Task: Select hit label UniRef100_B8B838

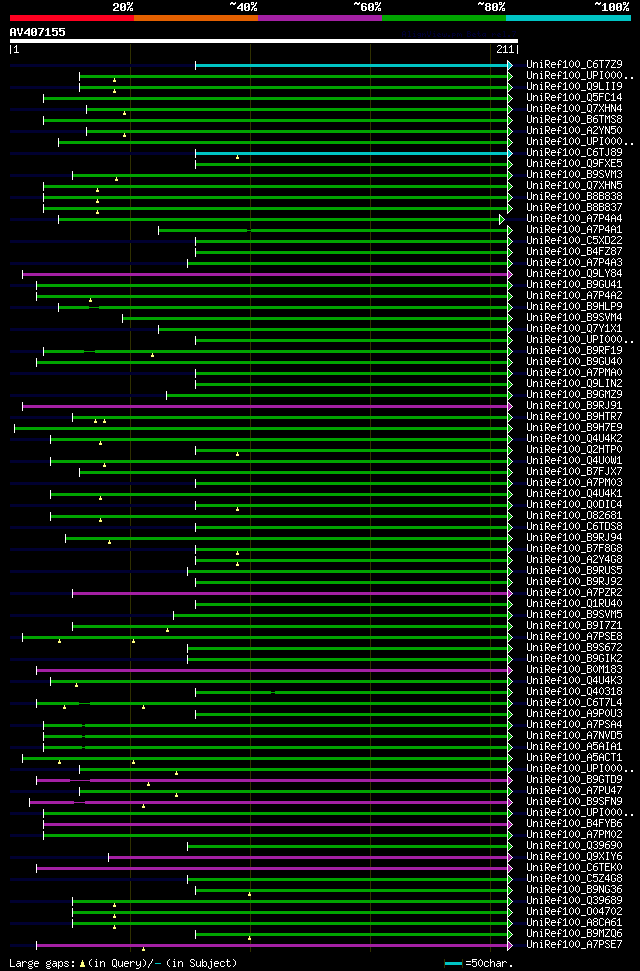Action: (x=574, y=196)
